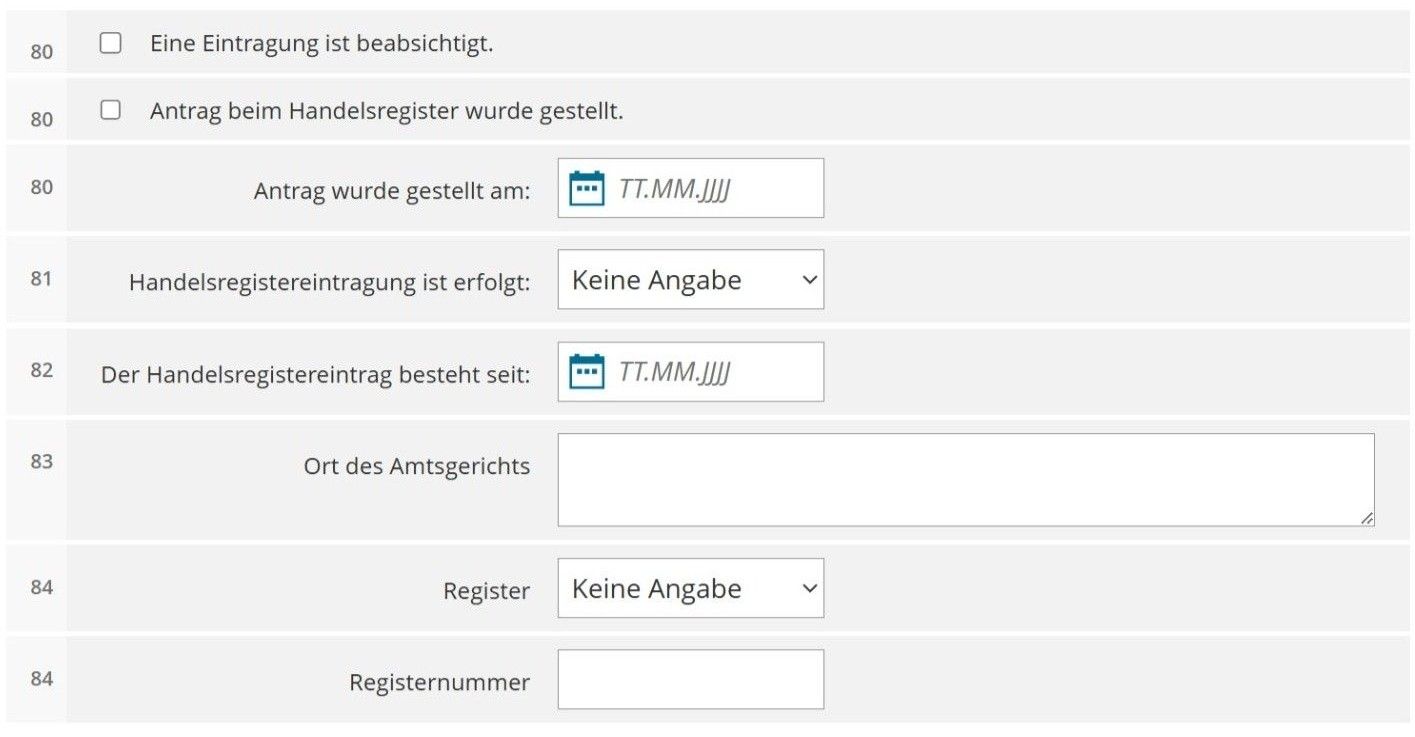Expand the Register Keine Angabe dropdown
This screenshot has width=1415, height=737.
click(691, 588)
